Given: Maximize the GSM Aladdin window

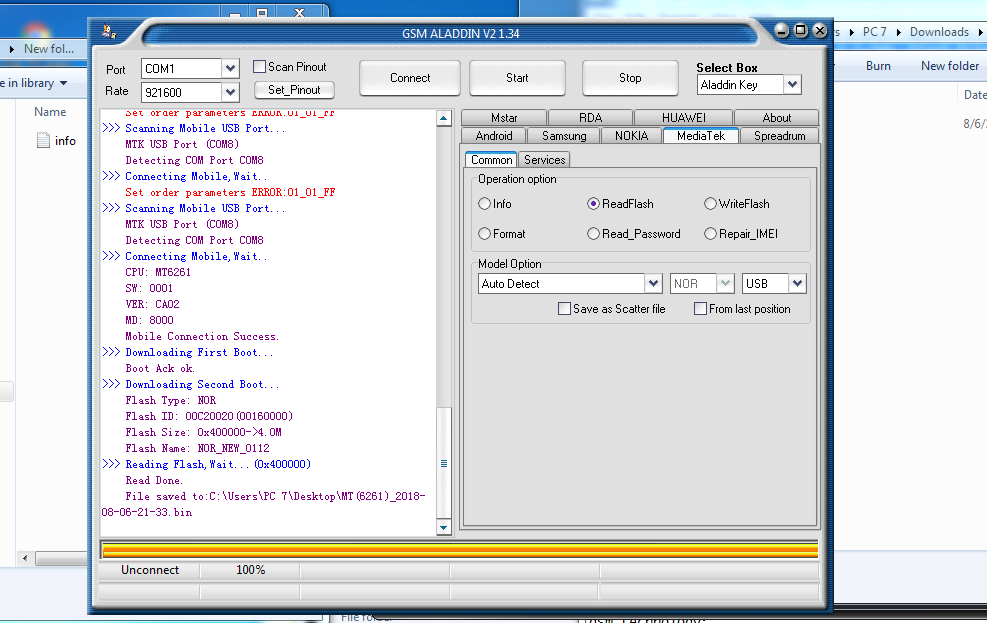Looking at the screenshot, I should coord(801,30).
